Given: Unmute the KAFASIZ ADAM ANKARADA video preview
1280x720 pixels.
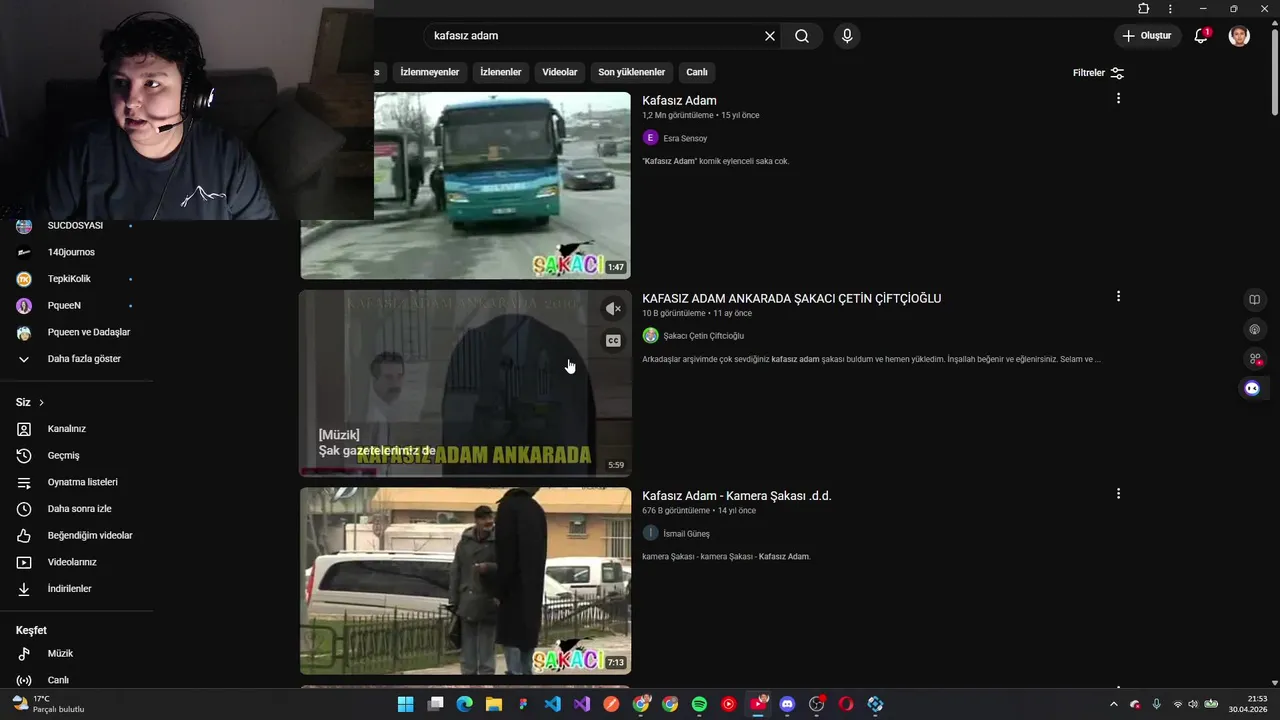Looking at the screenshot, I should click(x=613, y=309).
